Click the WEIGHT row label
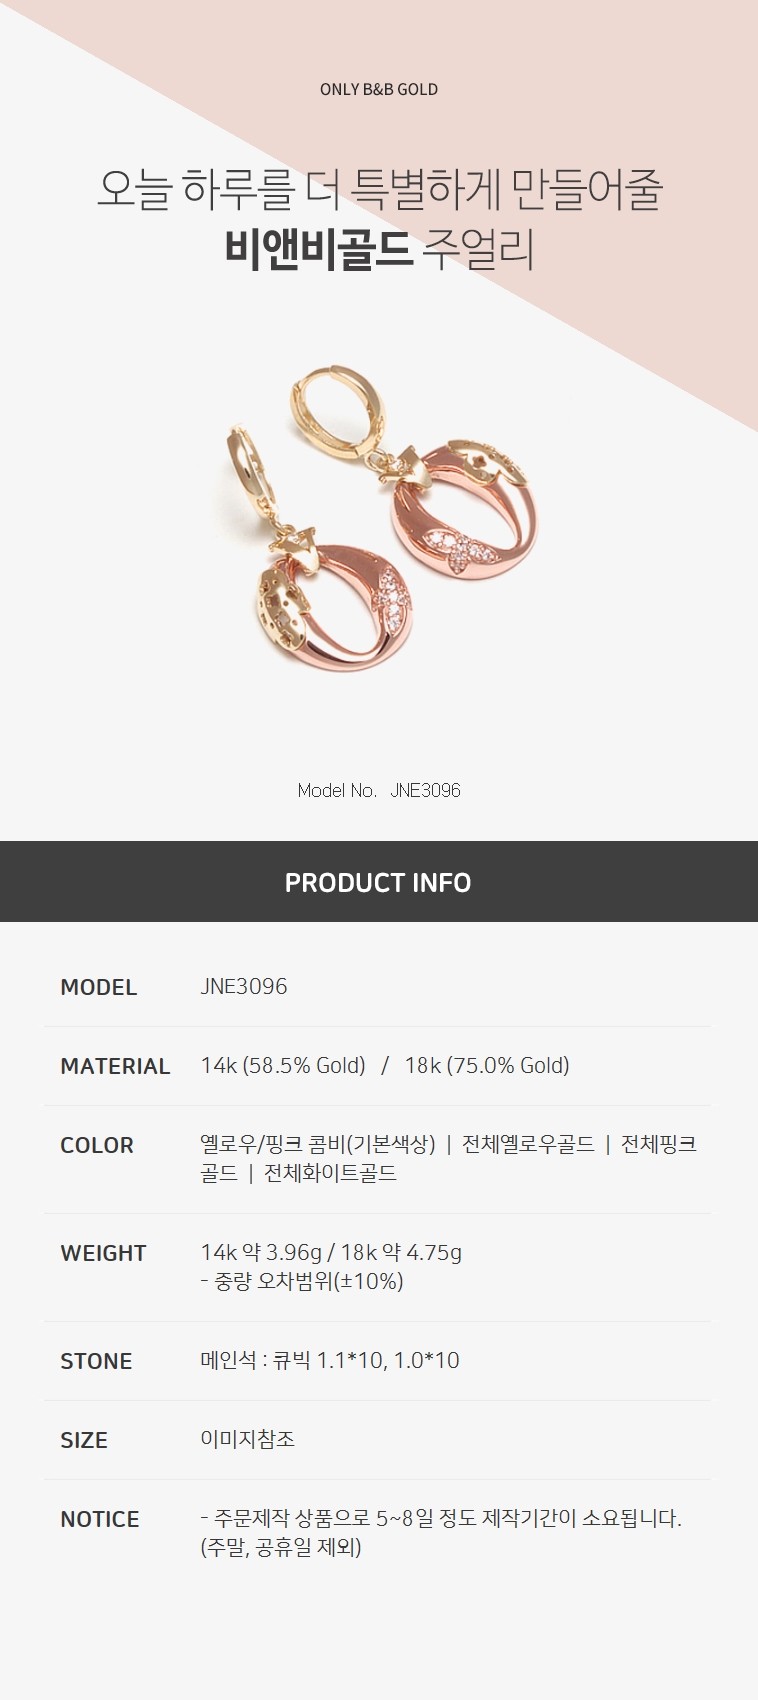This screenshot has height=1700, width=758. point(103,1253)
